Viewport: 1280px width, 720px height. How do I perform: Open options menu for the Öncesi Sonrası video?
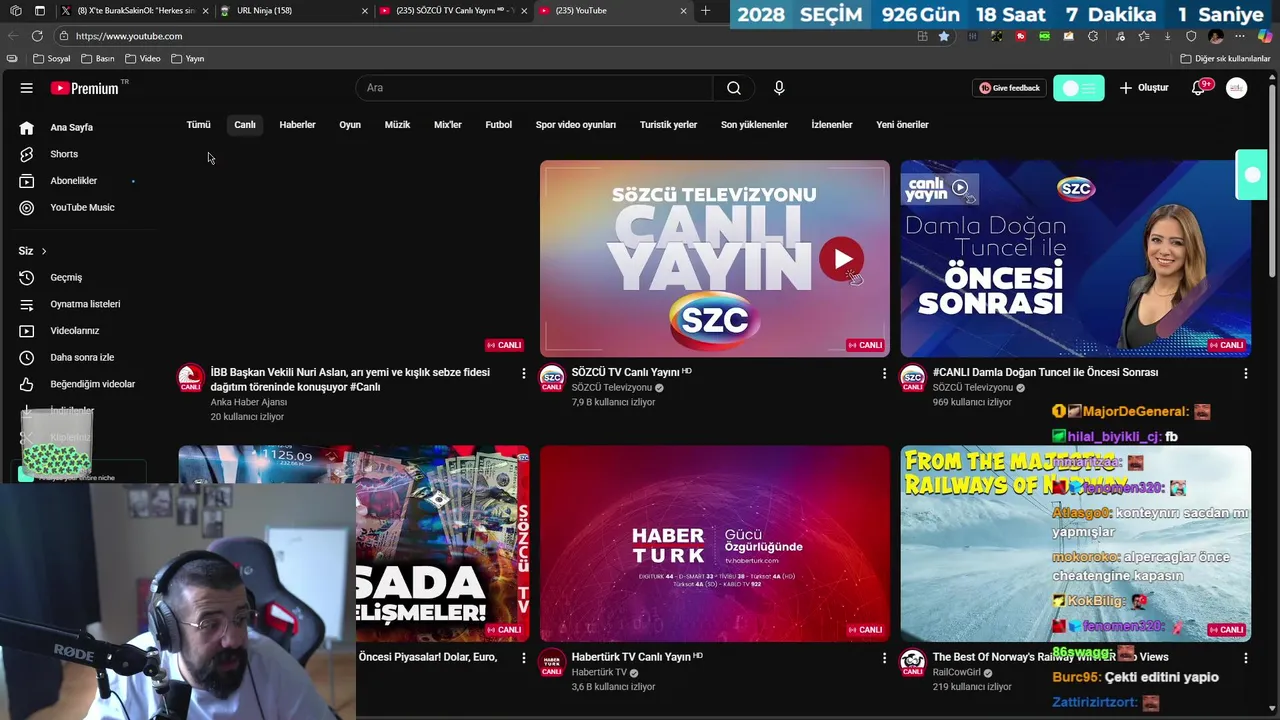(x=1245, y=373)
